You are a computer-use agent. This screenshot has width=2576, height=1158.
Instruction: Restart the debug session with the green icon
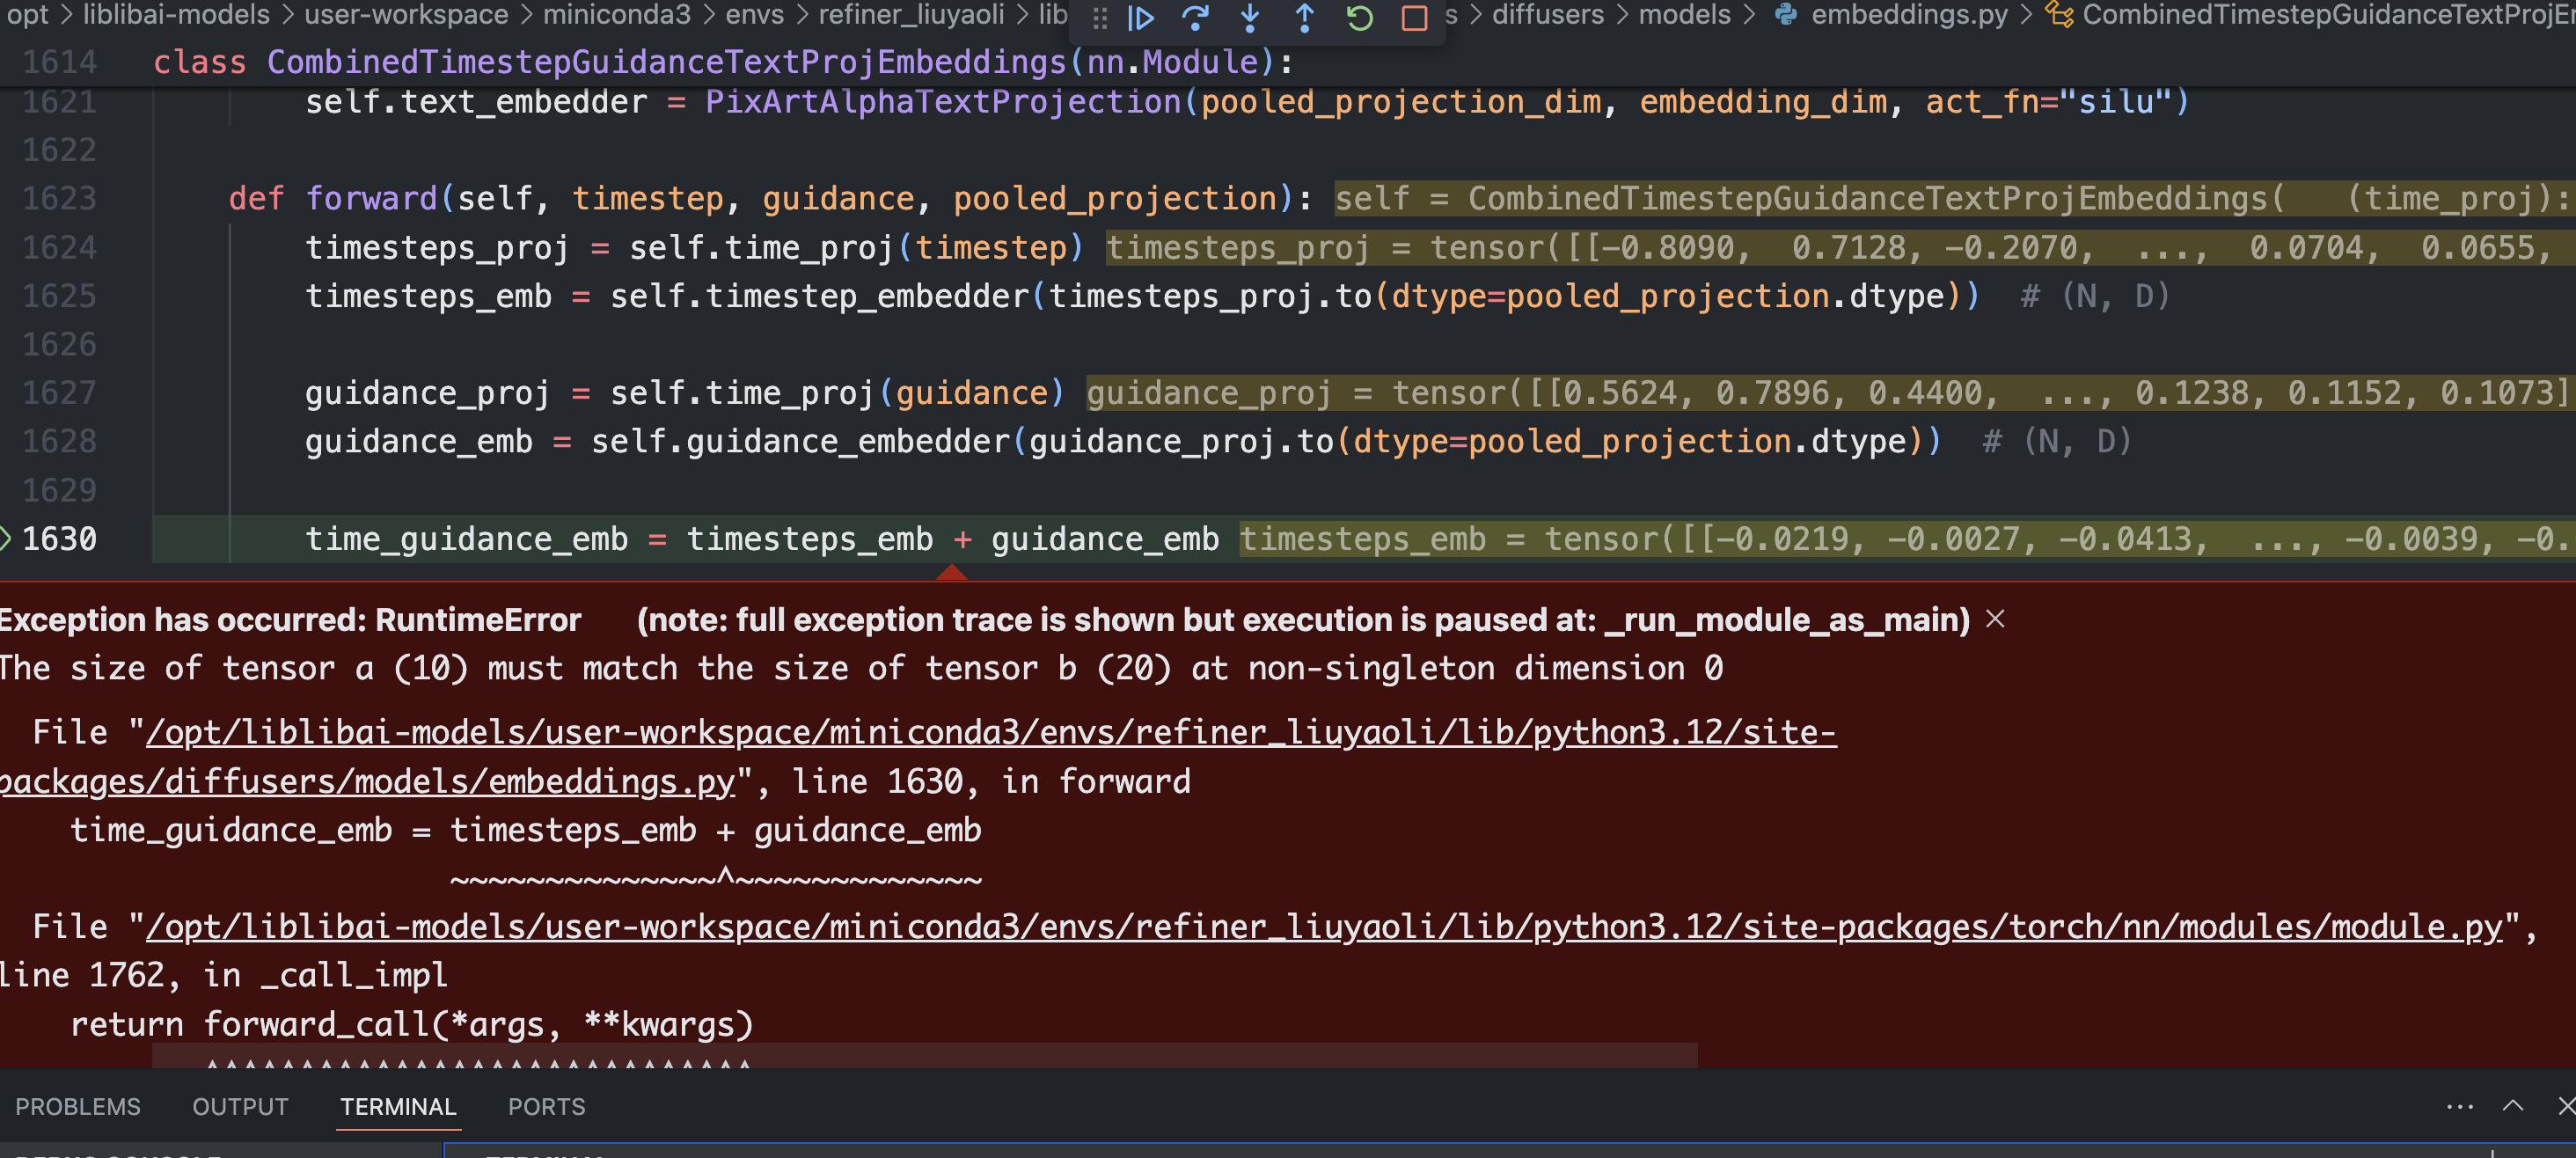tap(1359, 18)
